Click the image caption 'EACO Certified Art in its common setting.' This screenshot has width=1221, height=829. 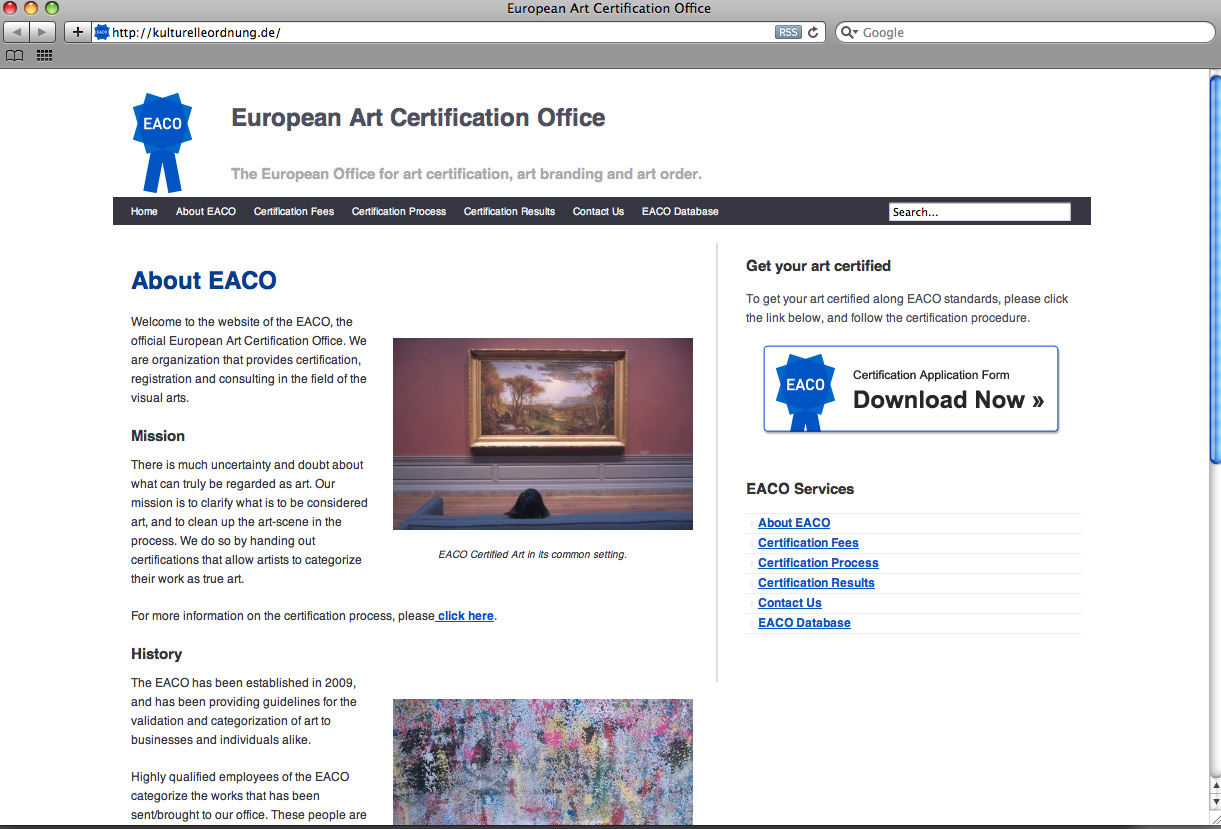(x=533, y=554)
